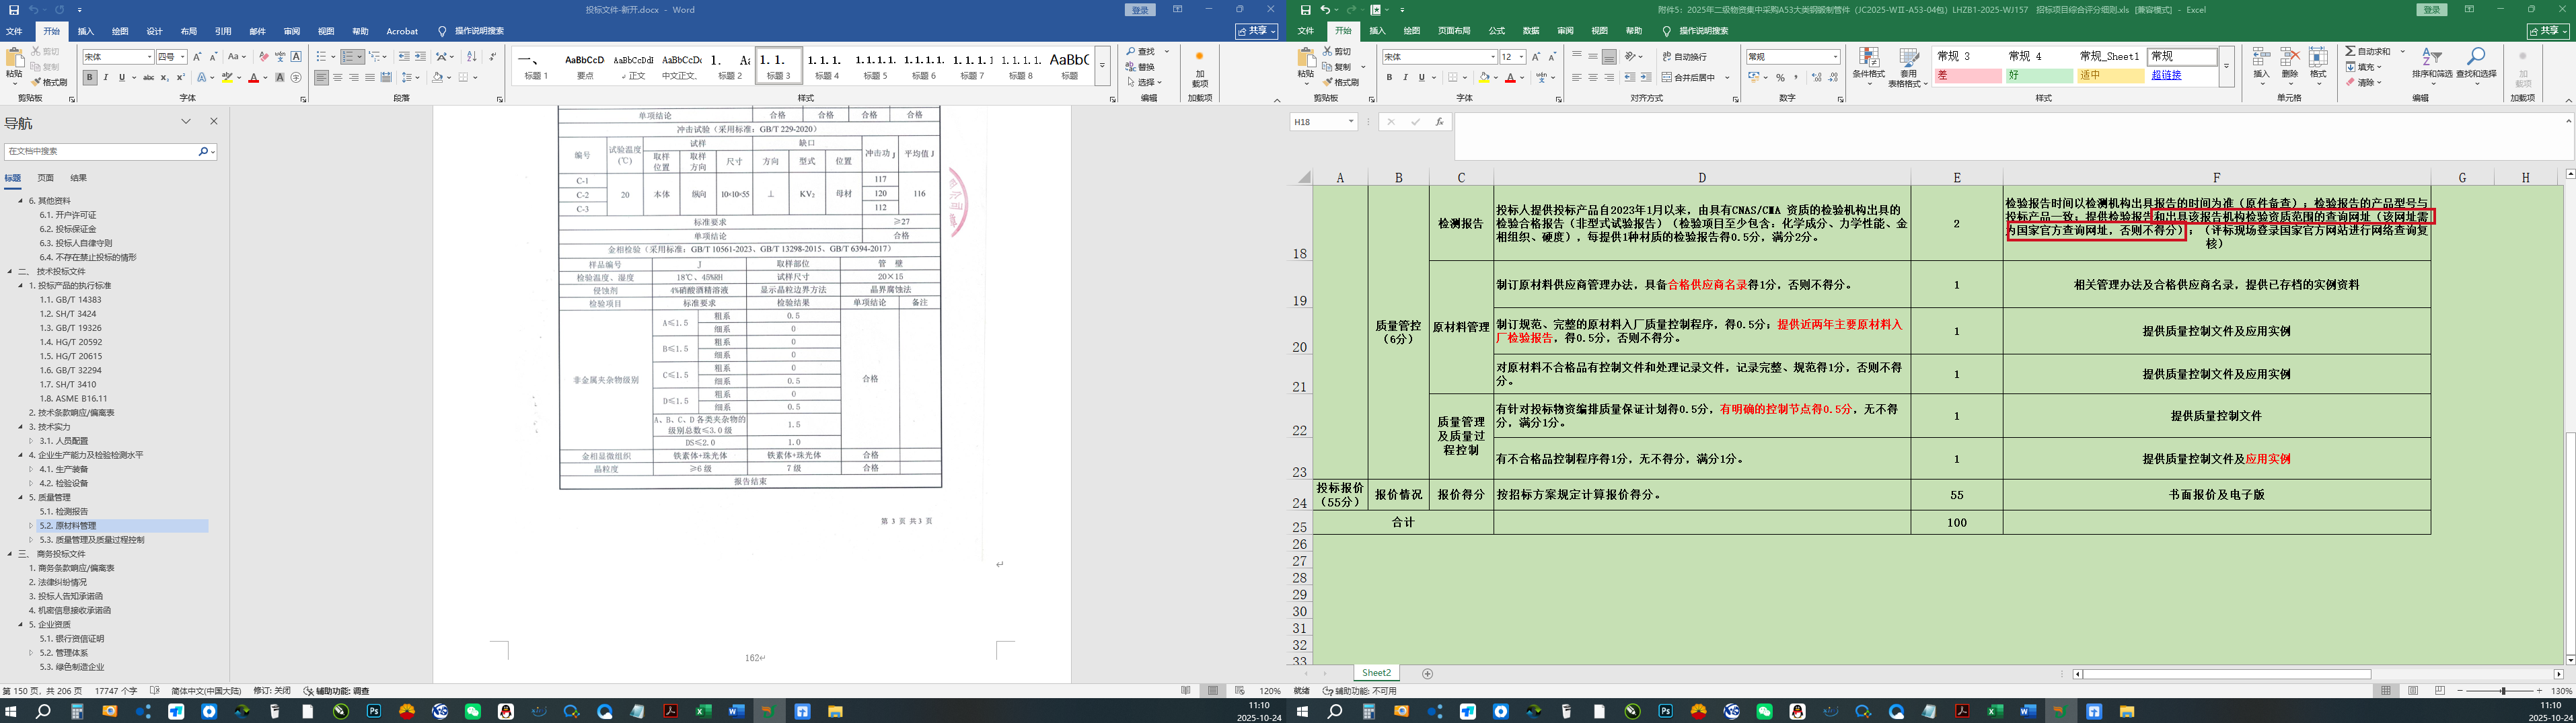Open Windows search on the left taskbar
Image resolution: width=2576 pixels, height=723 pixels.
tap(44, 712)
